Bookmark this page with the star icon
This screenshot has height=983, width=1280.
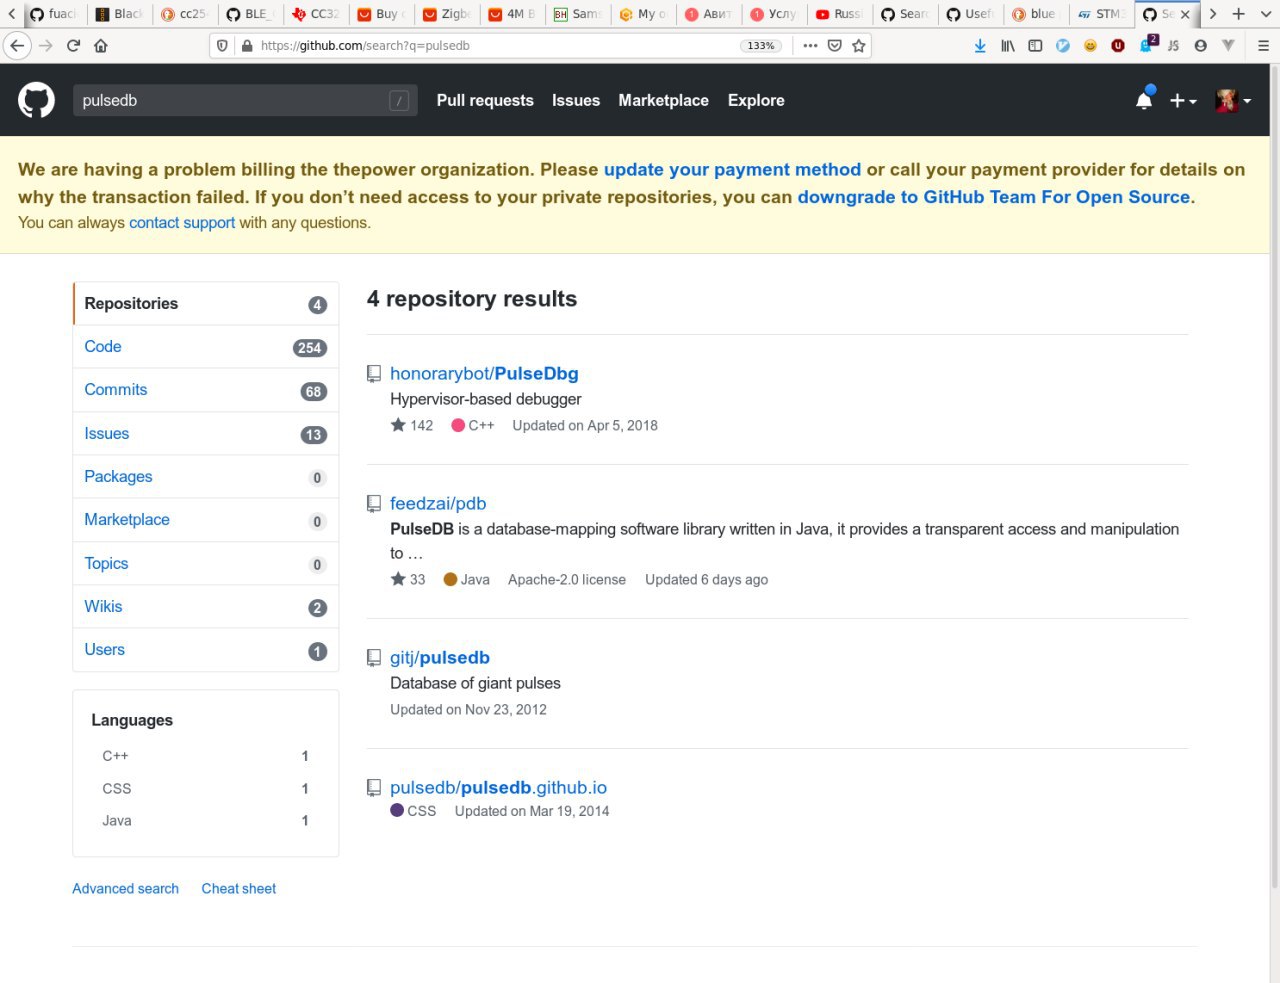(858, 45)
